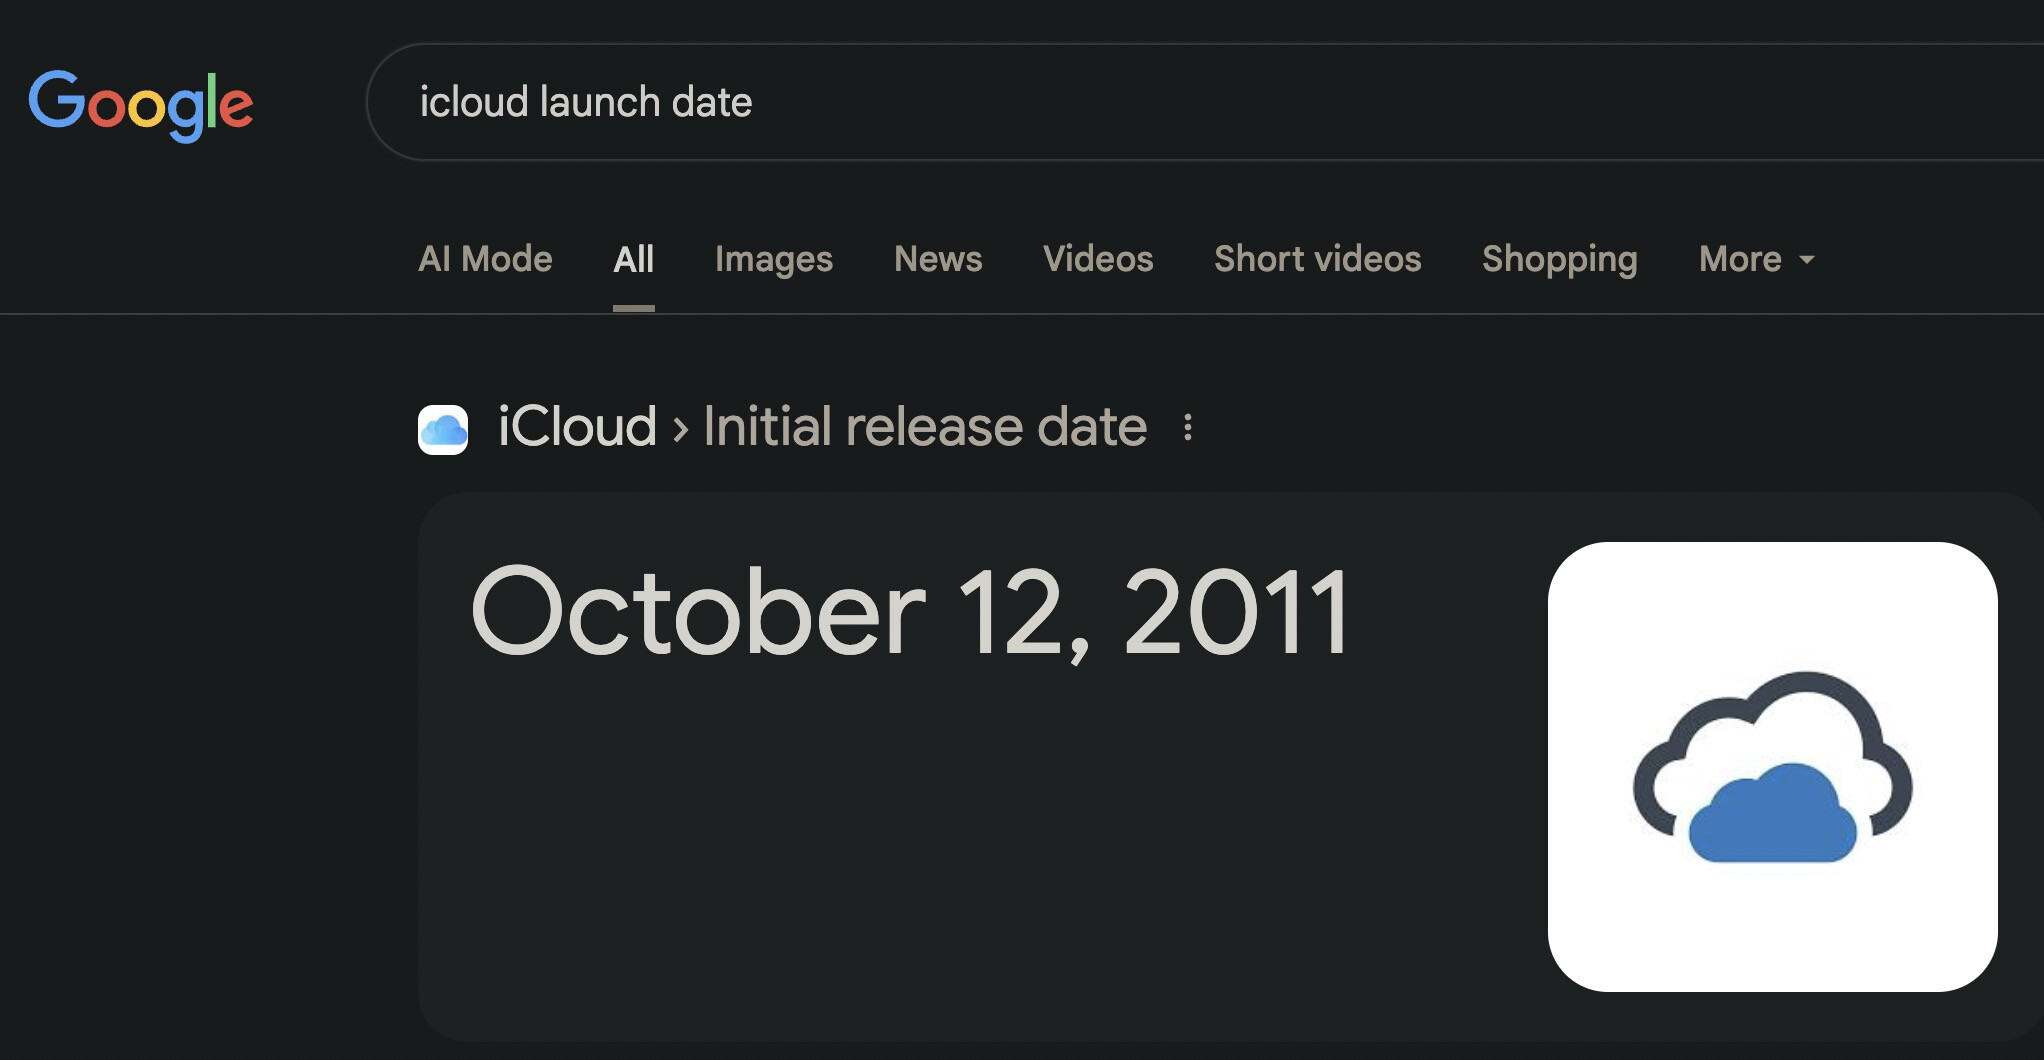Screen dimensions: 2044x1060
Task: Click the large iCloud logo image
Action: click(1772, 766)
